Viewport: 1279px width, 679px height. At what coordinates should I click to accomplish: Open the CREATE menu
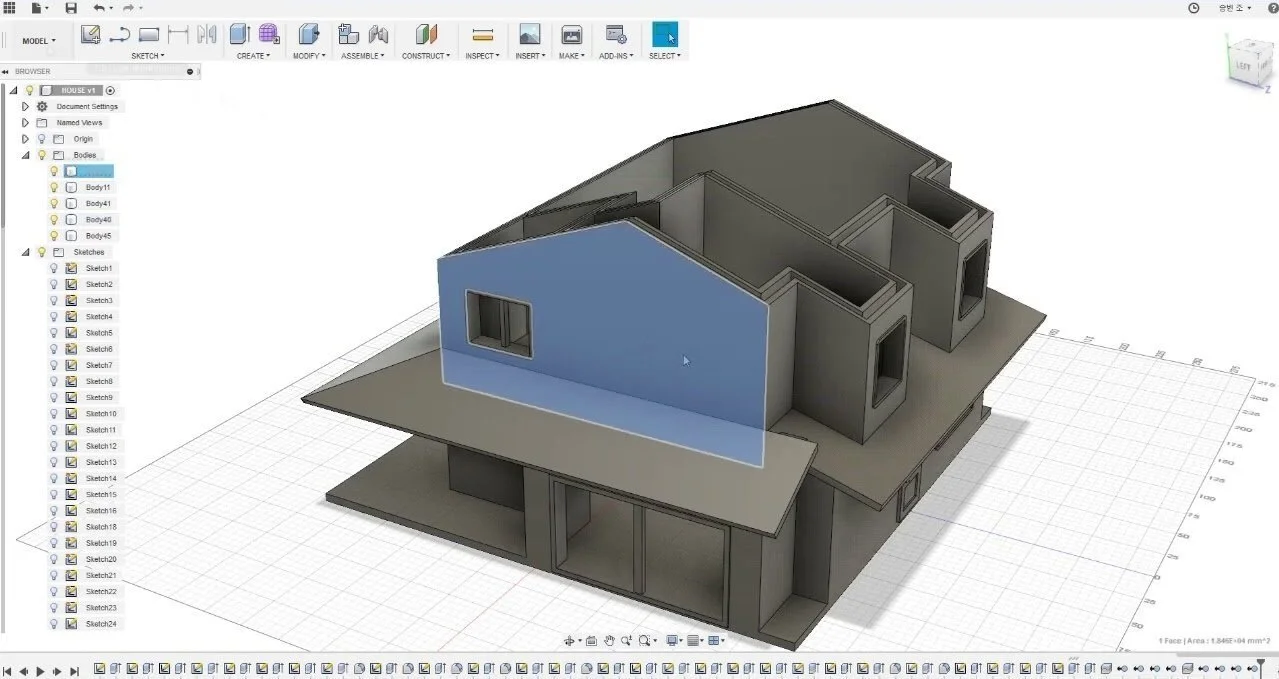tap(253, 56)
